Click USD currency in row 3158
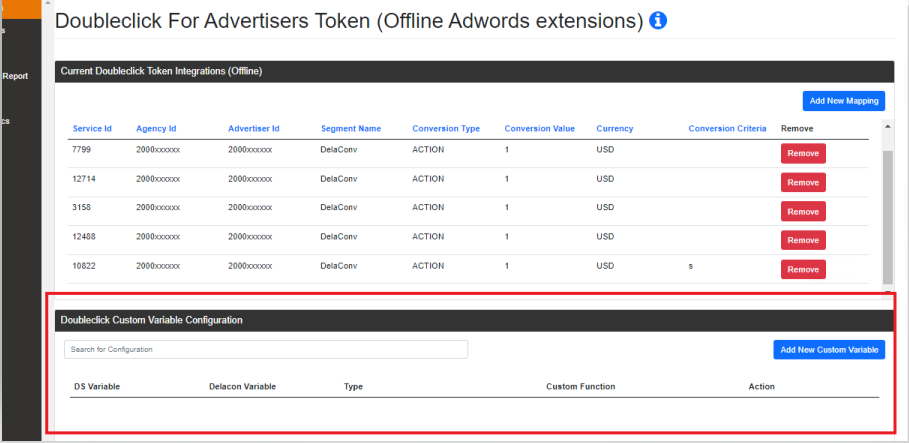The height and width of the screenshot is (443, 909). pos(605,208)
